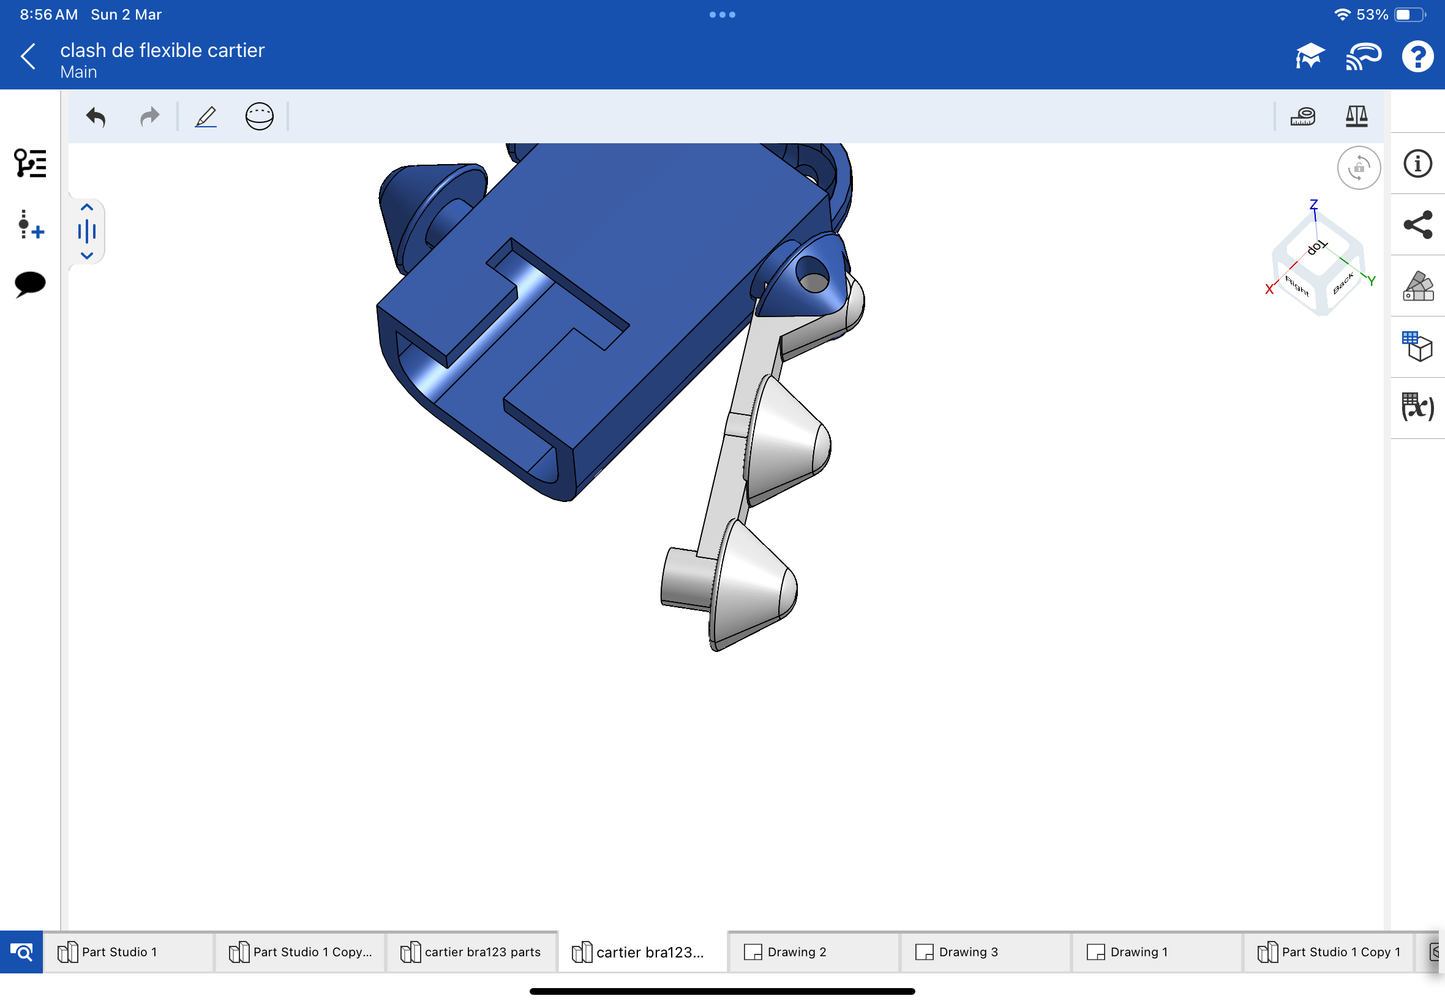Open the Variable table panel
This screenshot has height=1004, width=1445.
[1417, 407]
